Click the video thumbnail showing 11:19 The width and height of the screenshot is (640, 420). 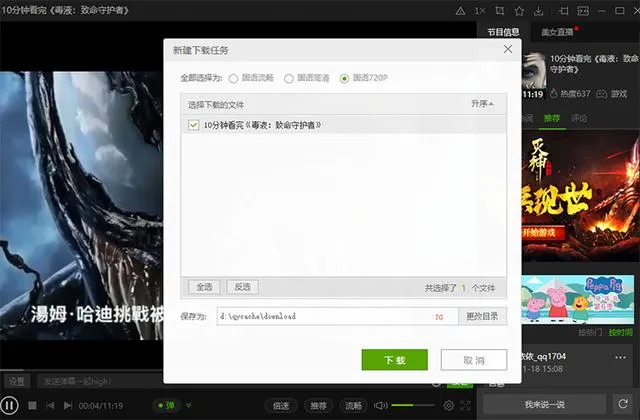coord(534,76)
